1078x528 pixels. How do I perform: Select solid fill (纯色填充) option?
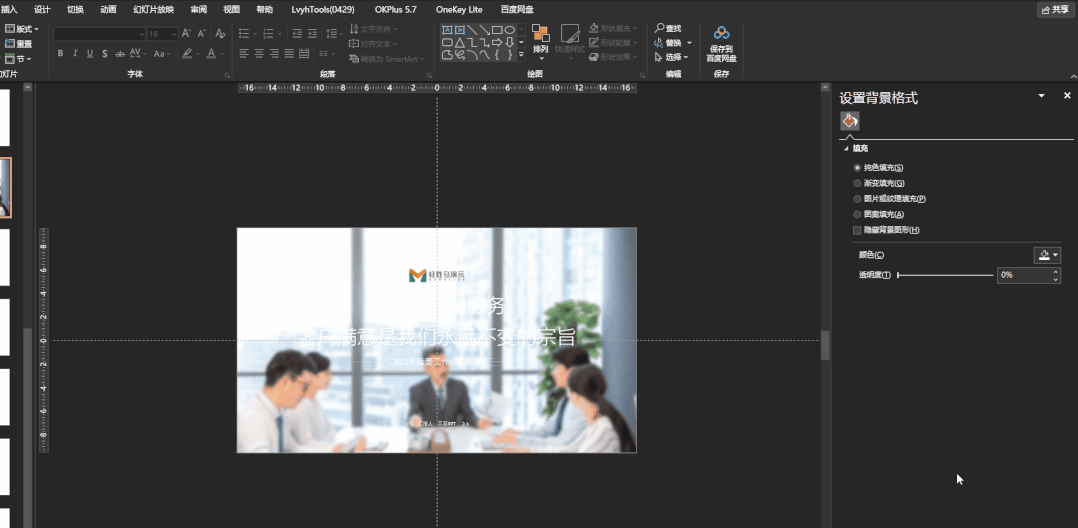[879, 167]
